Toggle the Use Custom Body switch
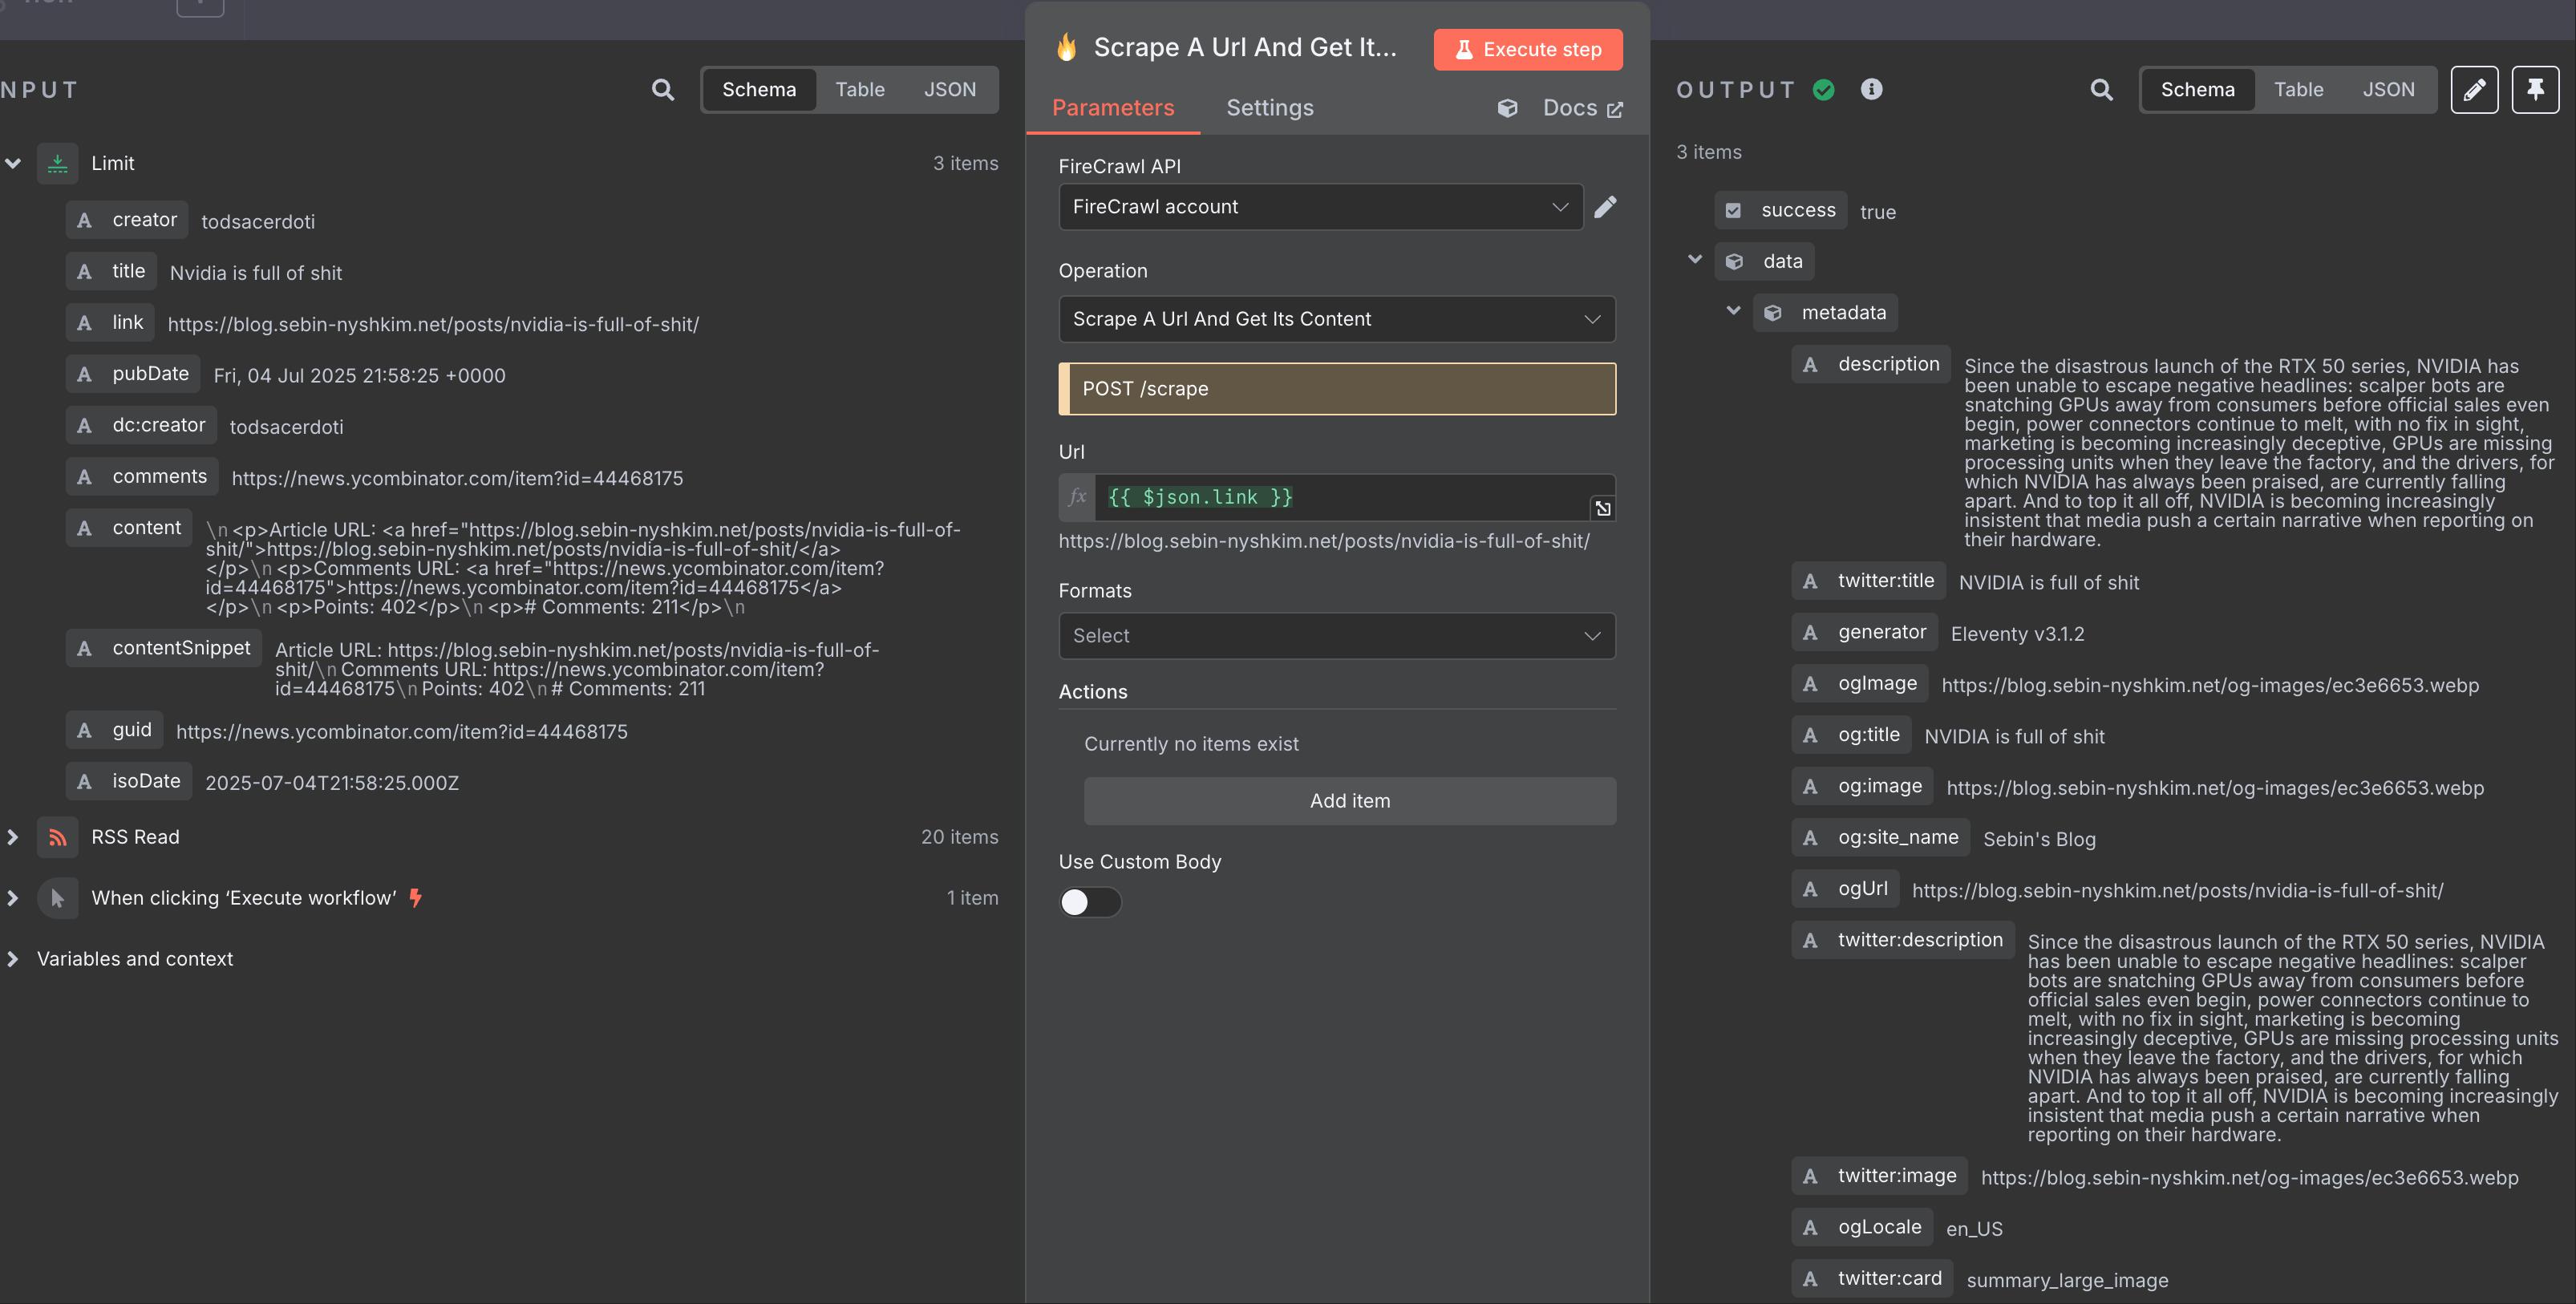The image size is (2576, 1304). [1089, 902]
